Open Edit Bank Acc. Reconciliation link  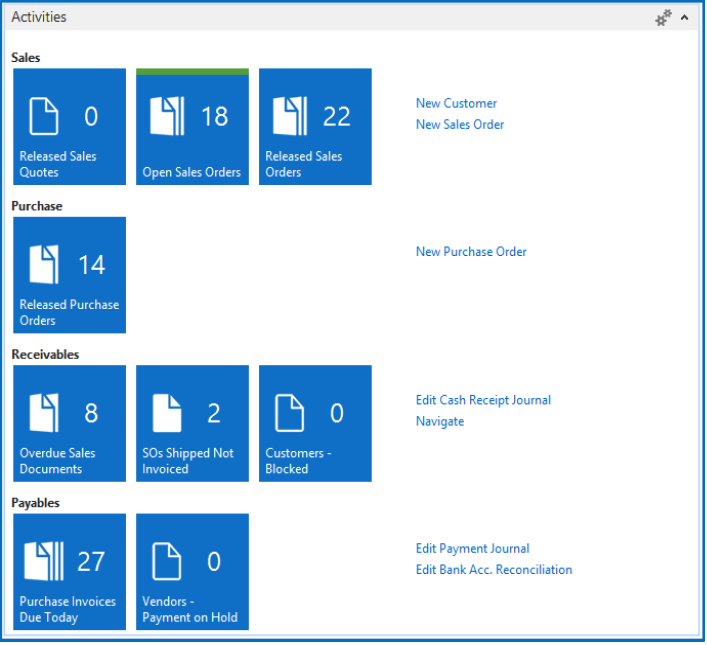[x=494, y=570]
